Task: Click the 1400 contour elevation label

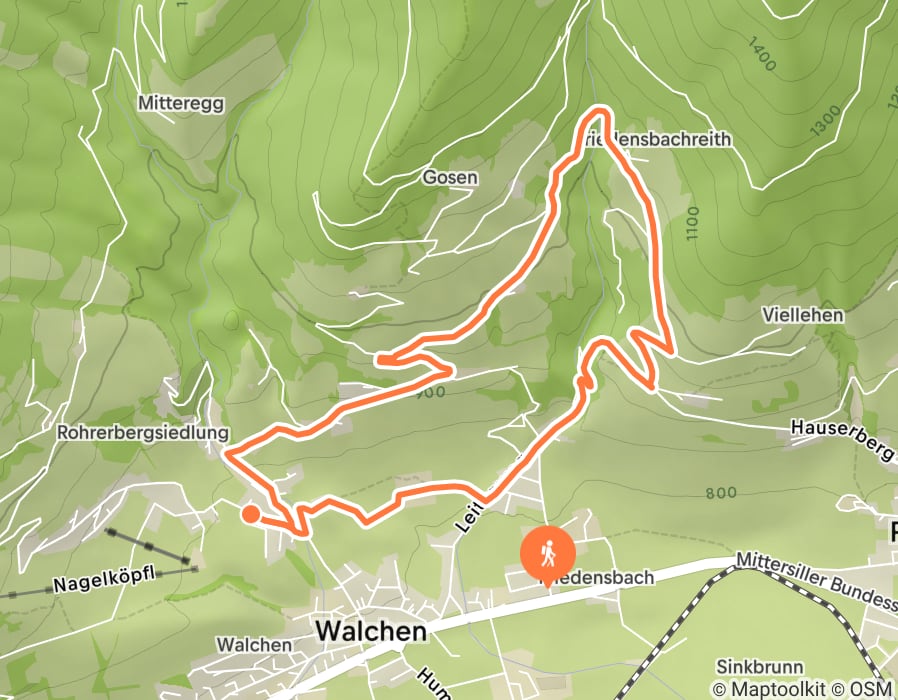Action: pyautogui.click(x=762, y=54)
